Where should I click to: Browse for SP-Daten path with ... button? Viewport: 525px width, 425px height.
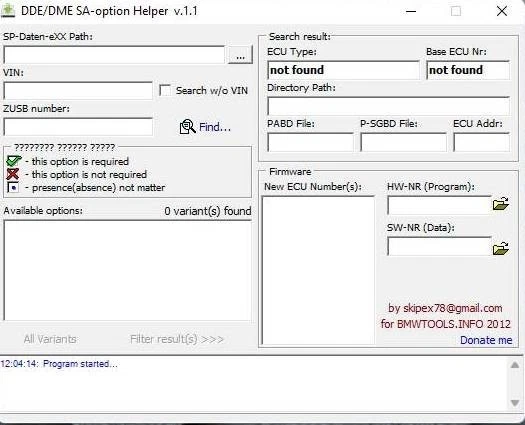[x=240, y=55]
